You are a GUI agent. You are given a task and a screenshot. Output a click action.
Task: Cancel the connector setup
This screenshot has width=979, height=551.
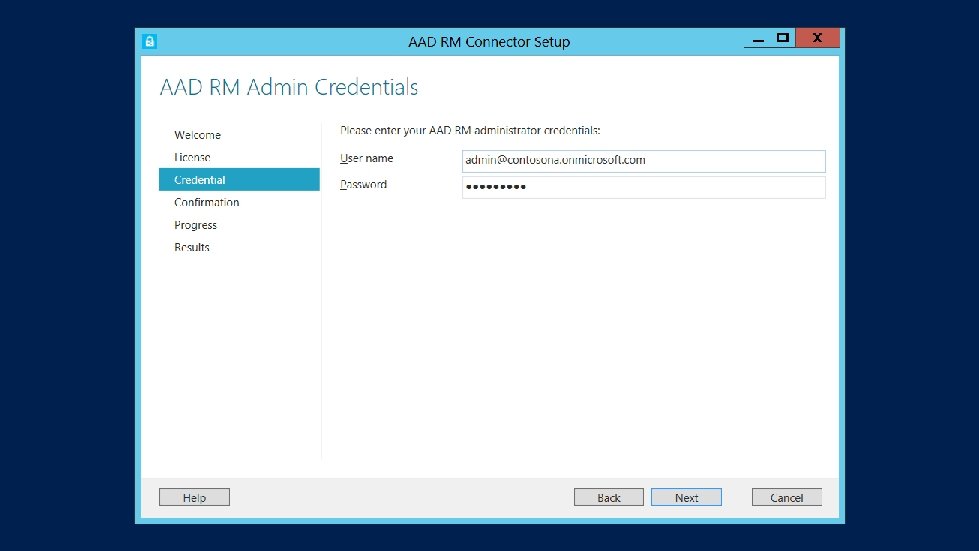click(787, 497)
